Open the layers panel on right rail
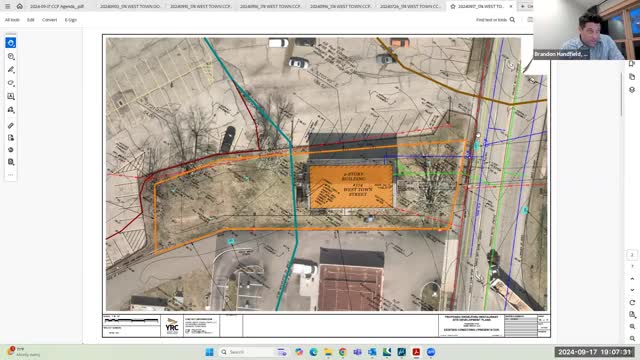Image resolution: width=640 pixels, height=360 pixels. tap(632, 90)
